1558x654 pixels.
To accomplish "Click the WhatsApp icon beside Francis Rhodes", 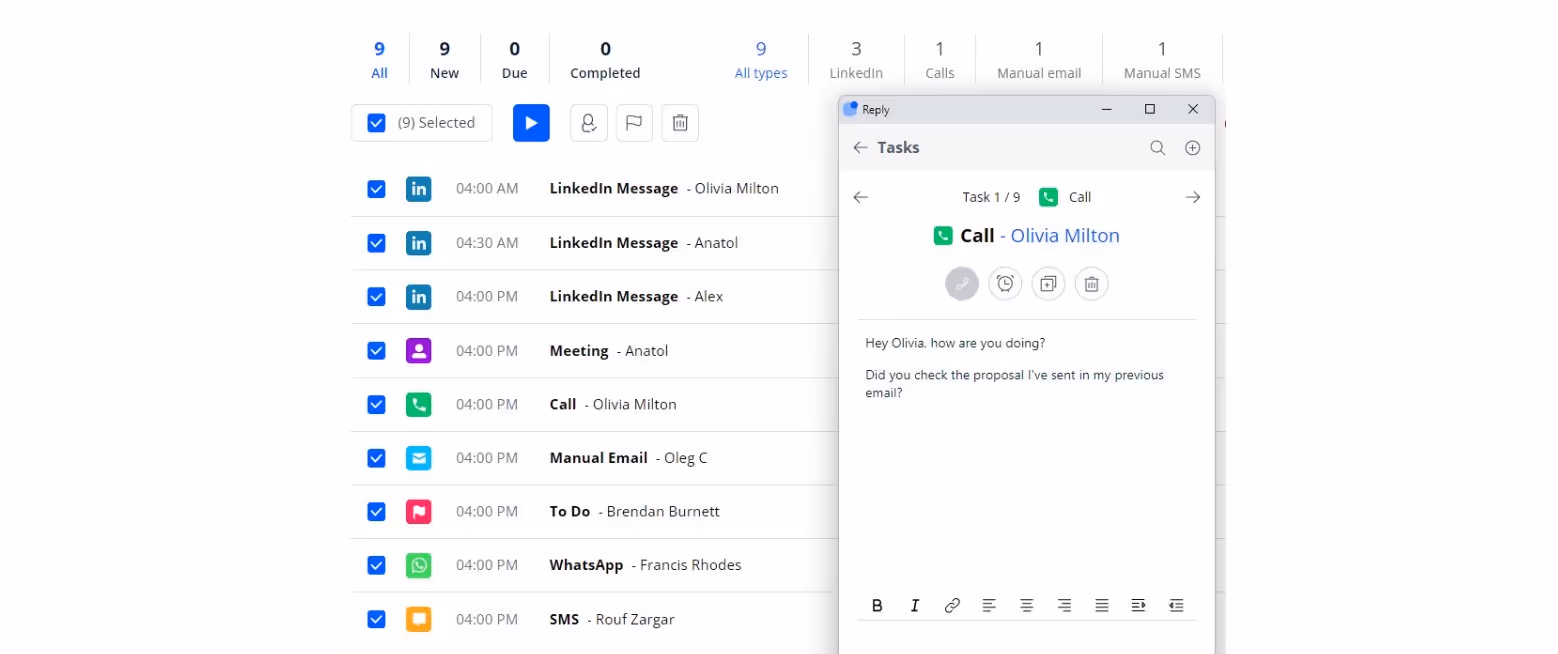I will (x=418, y=565).
